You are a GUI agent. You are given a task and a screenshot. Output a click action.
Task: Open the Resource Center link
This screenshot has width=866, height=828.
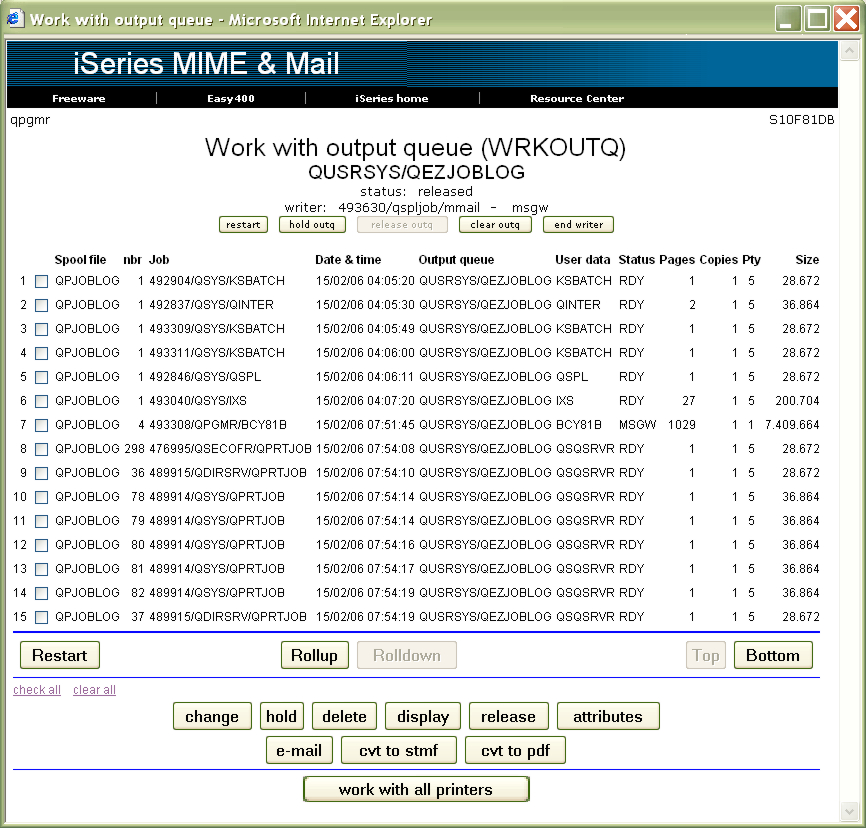coord(577,98)
